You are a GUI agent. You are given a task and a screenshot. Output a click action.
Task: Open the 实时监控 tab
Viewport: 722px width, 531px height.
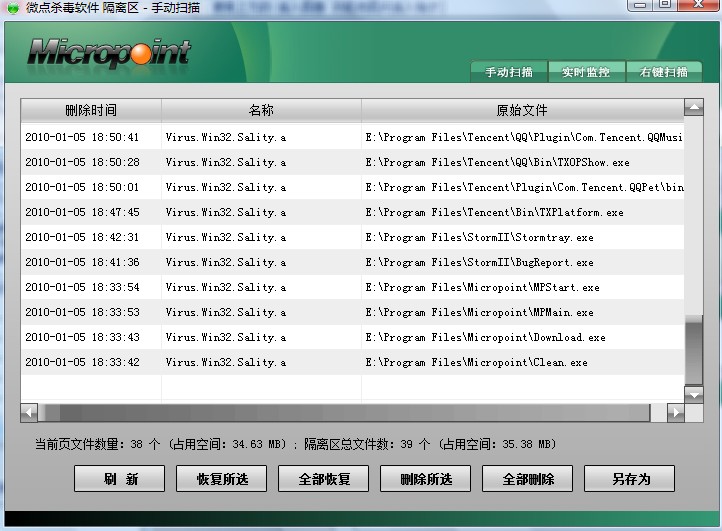click(586, 72)
